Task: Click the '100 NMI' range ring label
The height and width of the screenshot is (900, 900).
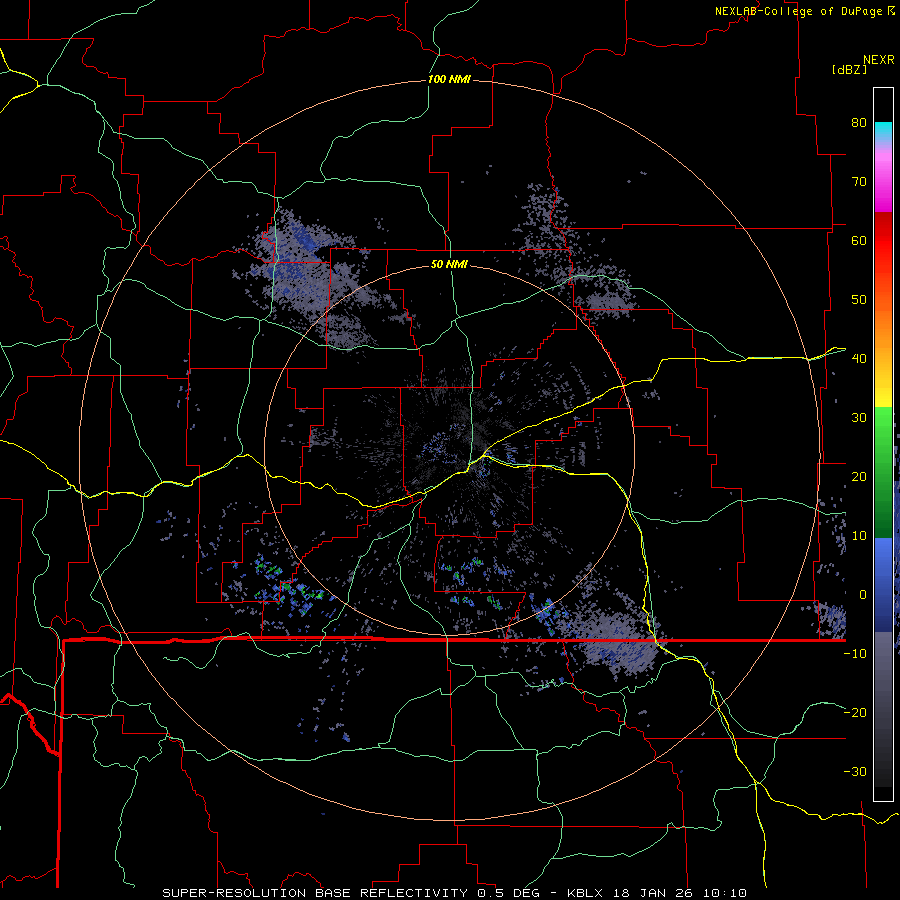Action: point(449,79)
